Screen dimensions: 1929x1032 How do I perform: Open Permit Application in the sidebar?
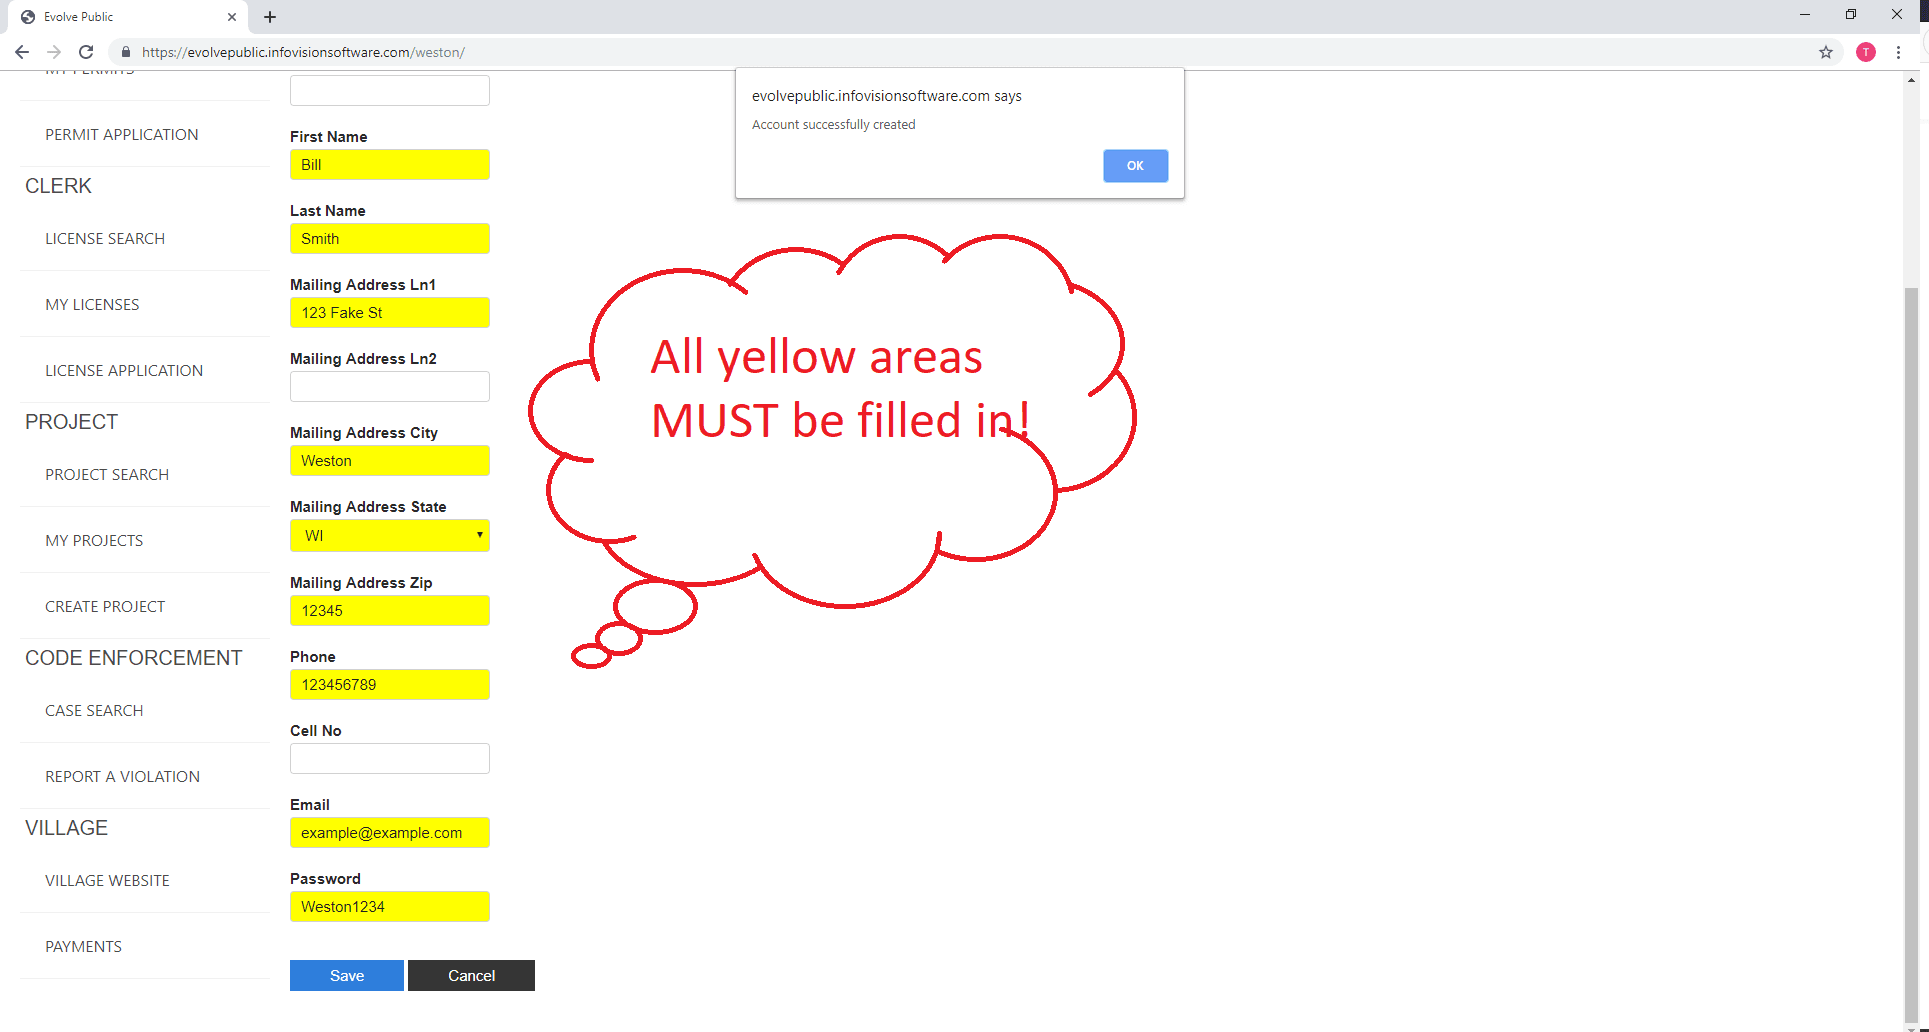(121, 135)
